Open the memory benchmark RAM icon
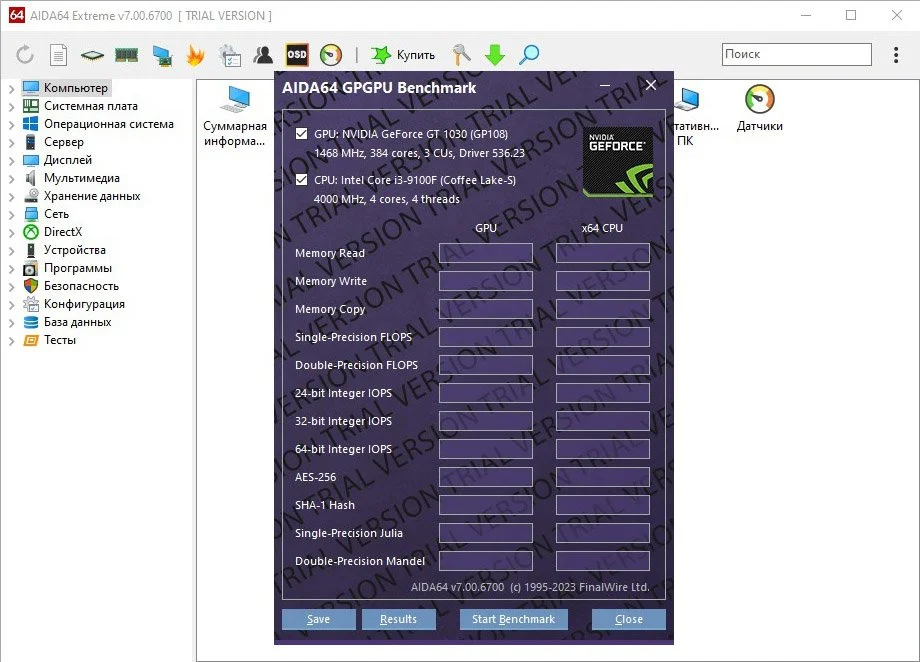Viewport: 920px width, 662px height. [x=126, y=55]
